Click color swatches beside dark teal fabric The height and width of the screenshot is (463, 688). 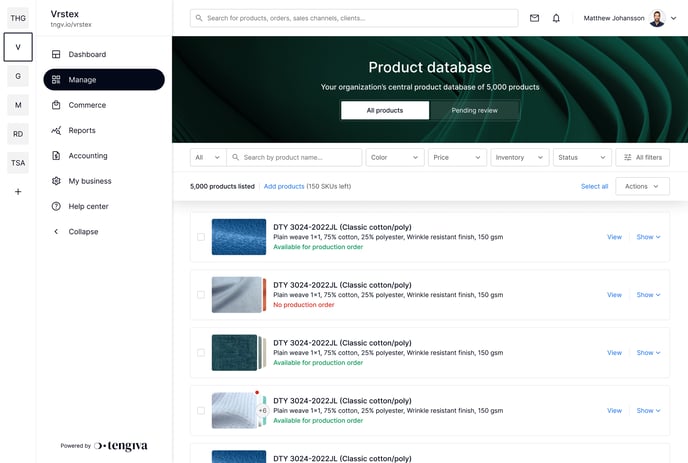[x=262, y=353]
